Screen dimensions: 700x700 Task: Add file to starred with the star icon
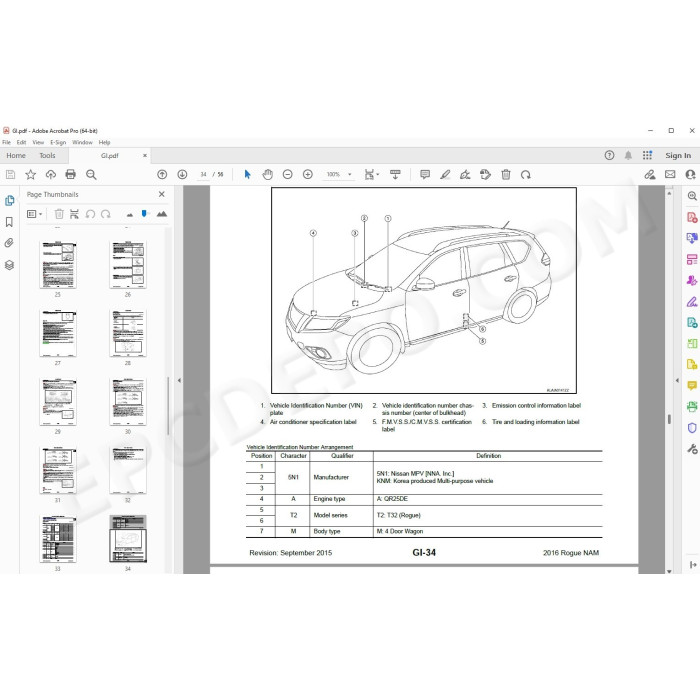coord(30,175)
